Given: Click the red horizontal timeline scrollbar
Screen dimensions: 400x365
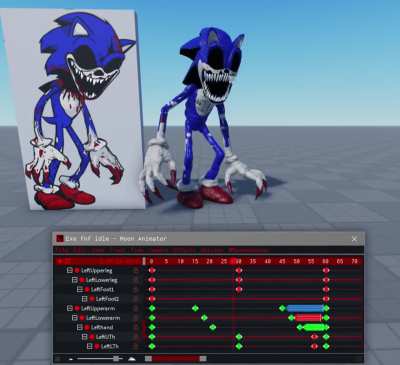Looking at the screenshot, I should pos(176,359).
